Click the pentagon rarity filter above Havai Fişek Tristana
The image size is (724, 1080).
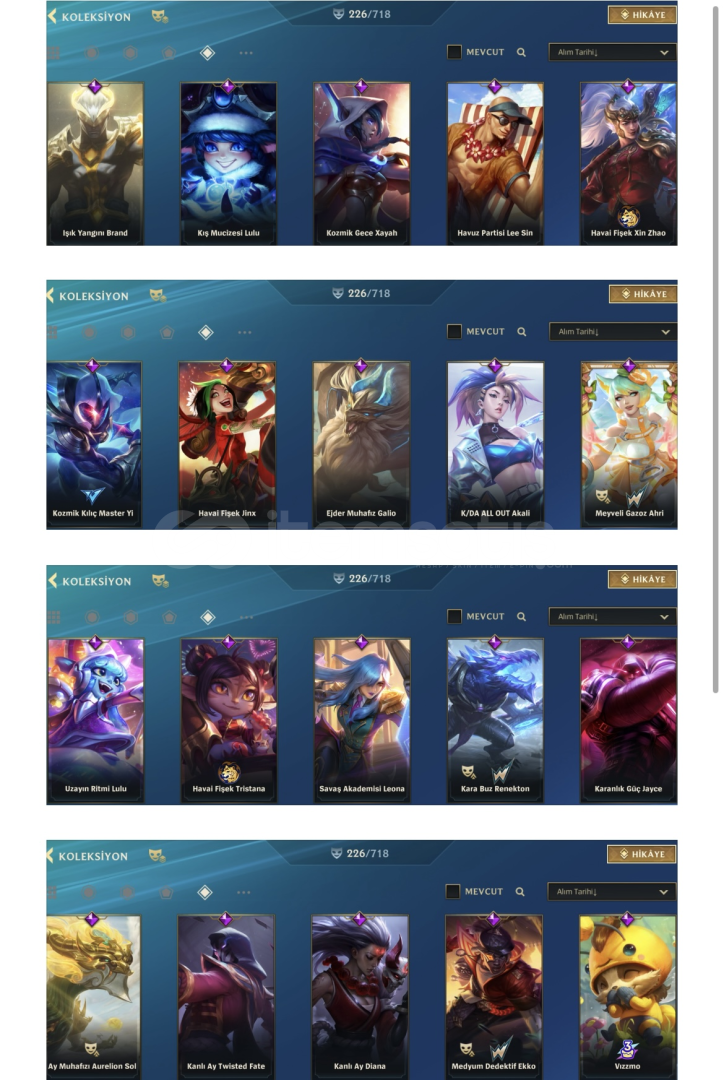point(169,617)
